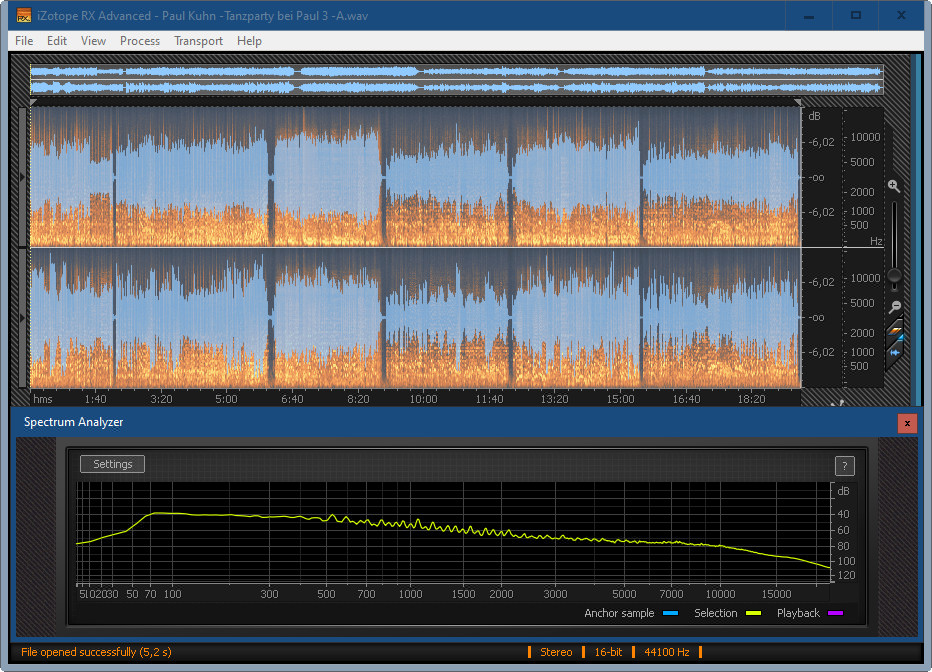Click the Selection yellow color swatch
The width and height of the screenshot is (932, 672).
click(753, 613)
